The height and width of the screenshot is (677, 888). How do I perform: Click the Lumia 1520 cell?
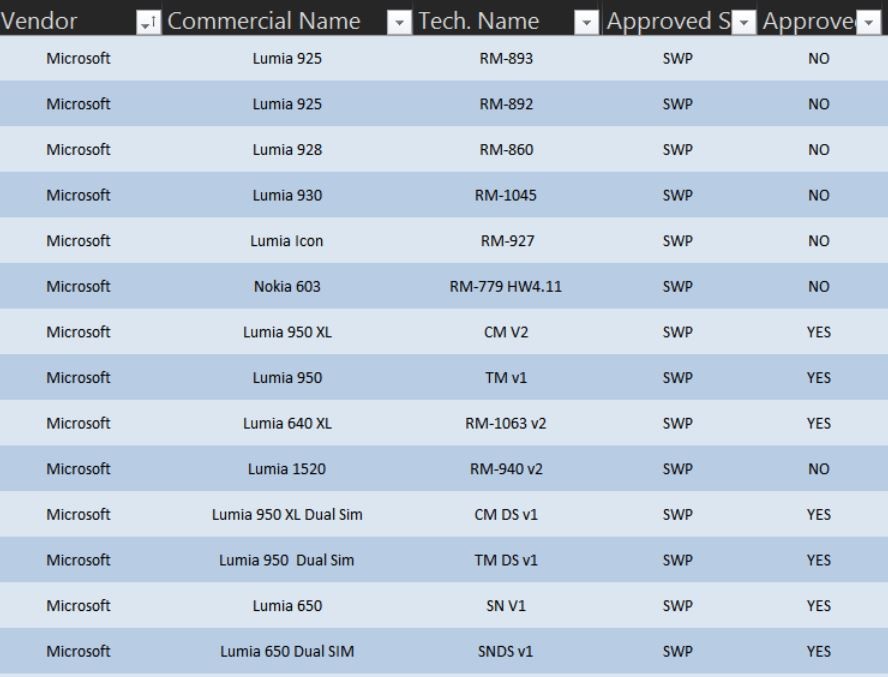coord(288,469)
